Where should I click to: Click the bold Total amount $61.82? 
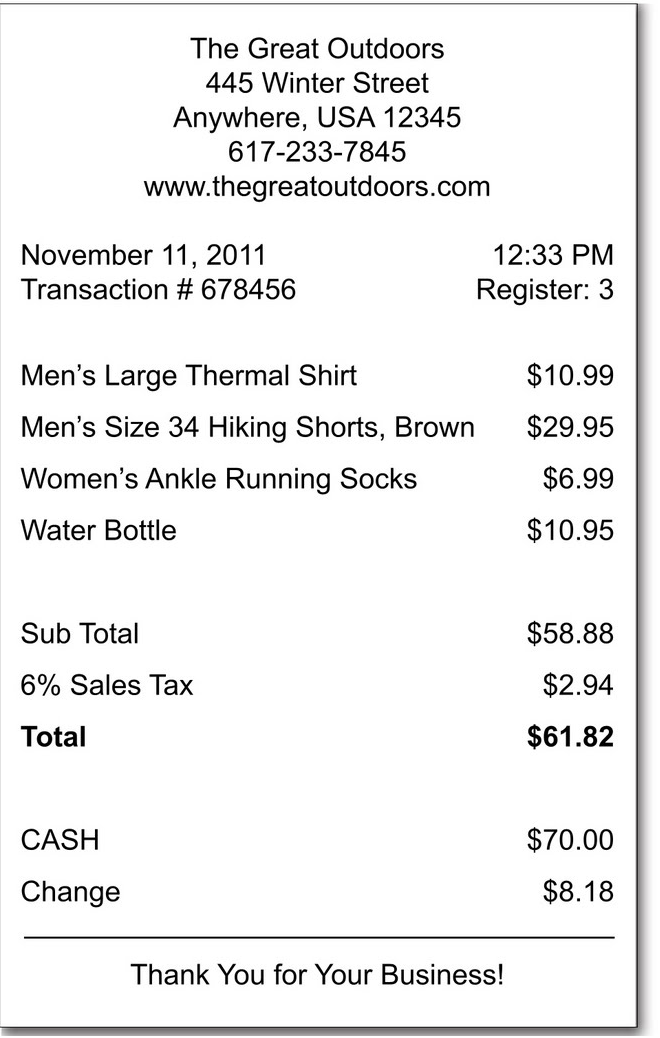coord(571,737)
